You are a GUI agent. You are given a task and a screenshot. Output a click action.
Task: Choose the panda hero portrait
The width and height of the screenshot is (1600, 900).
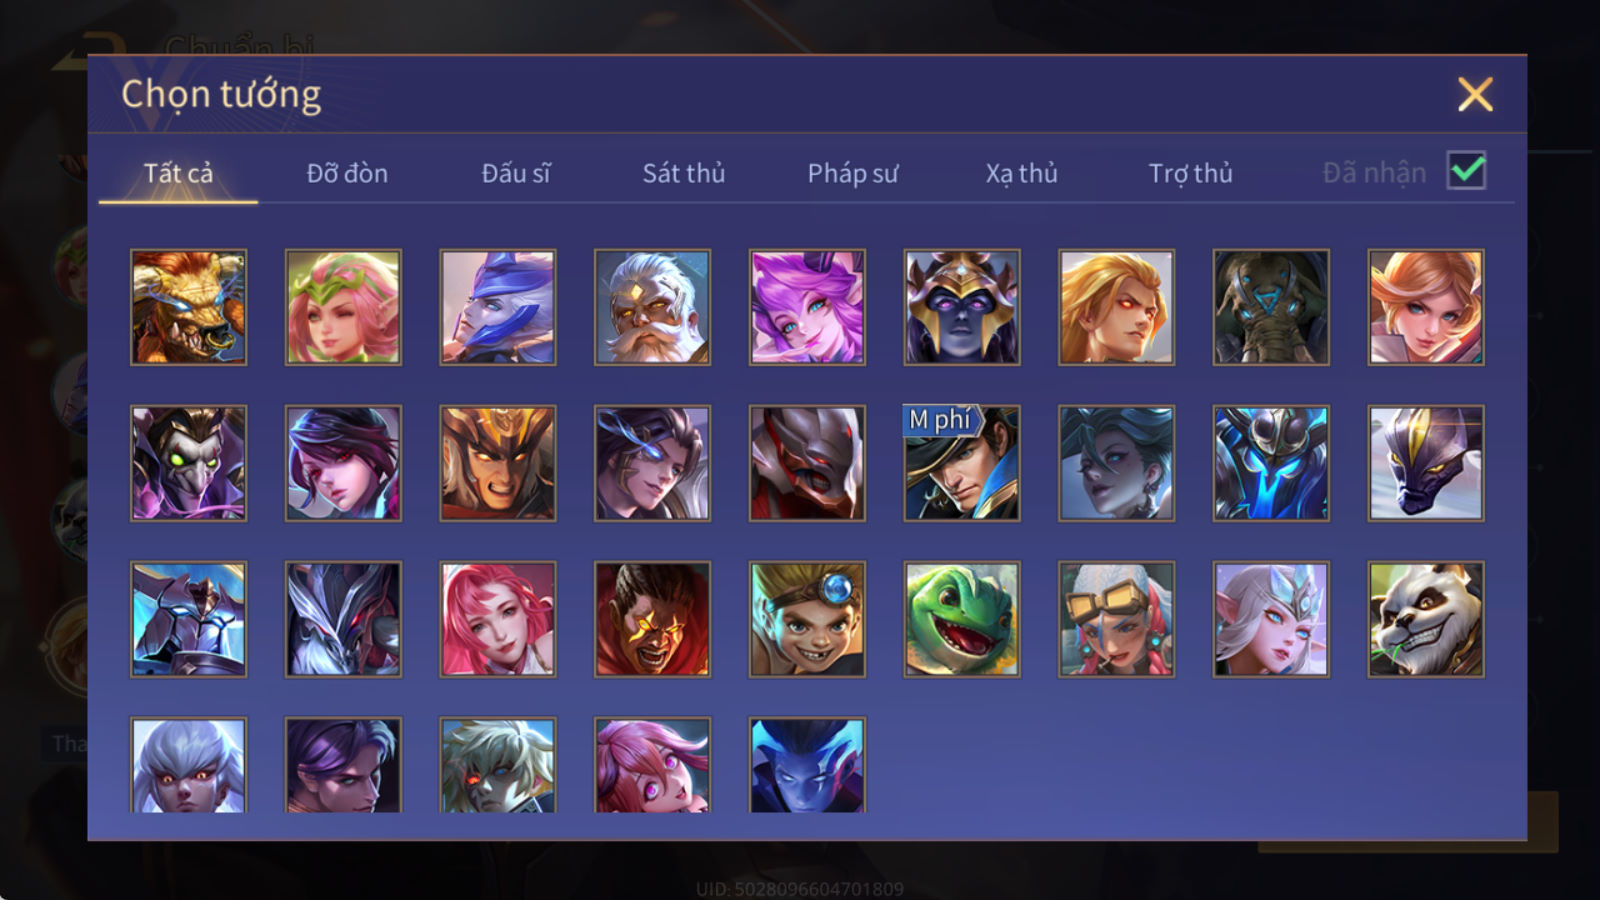pyautogui.click(x=1425, y=619)
